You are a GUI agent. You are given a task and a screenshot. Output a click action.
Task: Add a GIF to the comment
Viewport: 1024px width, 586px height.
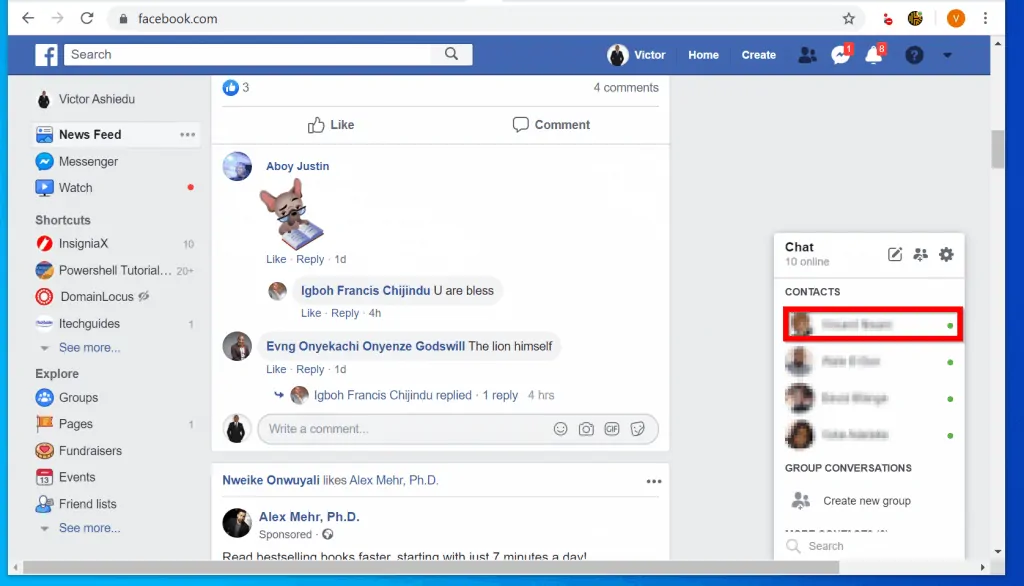(x=612, y=428)
